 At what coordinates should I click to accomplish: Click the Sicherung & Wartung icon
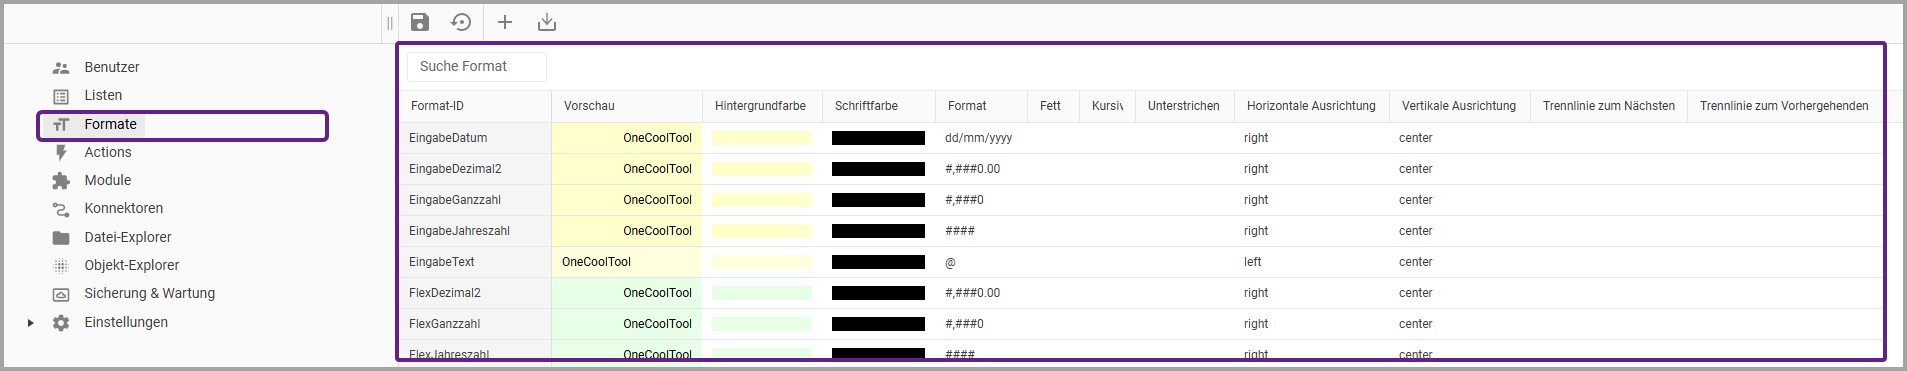[x=61, y=294]
